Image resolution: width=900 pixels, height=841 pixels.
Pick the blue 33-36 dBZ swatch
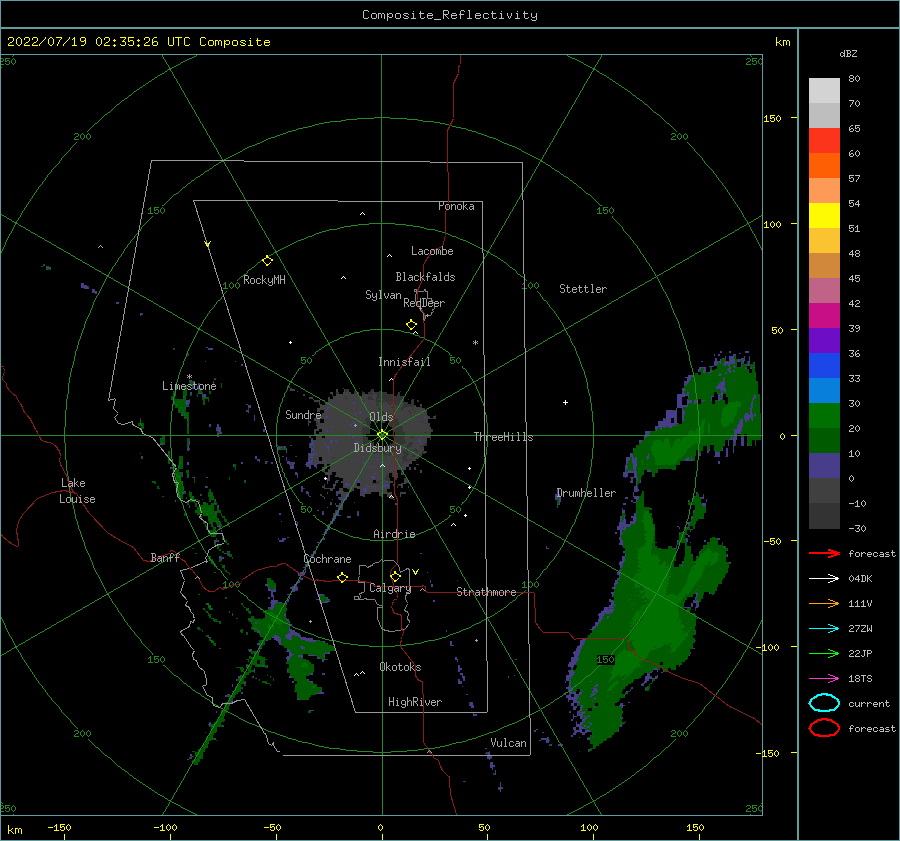[x=824, y=366]
